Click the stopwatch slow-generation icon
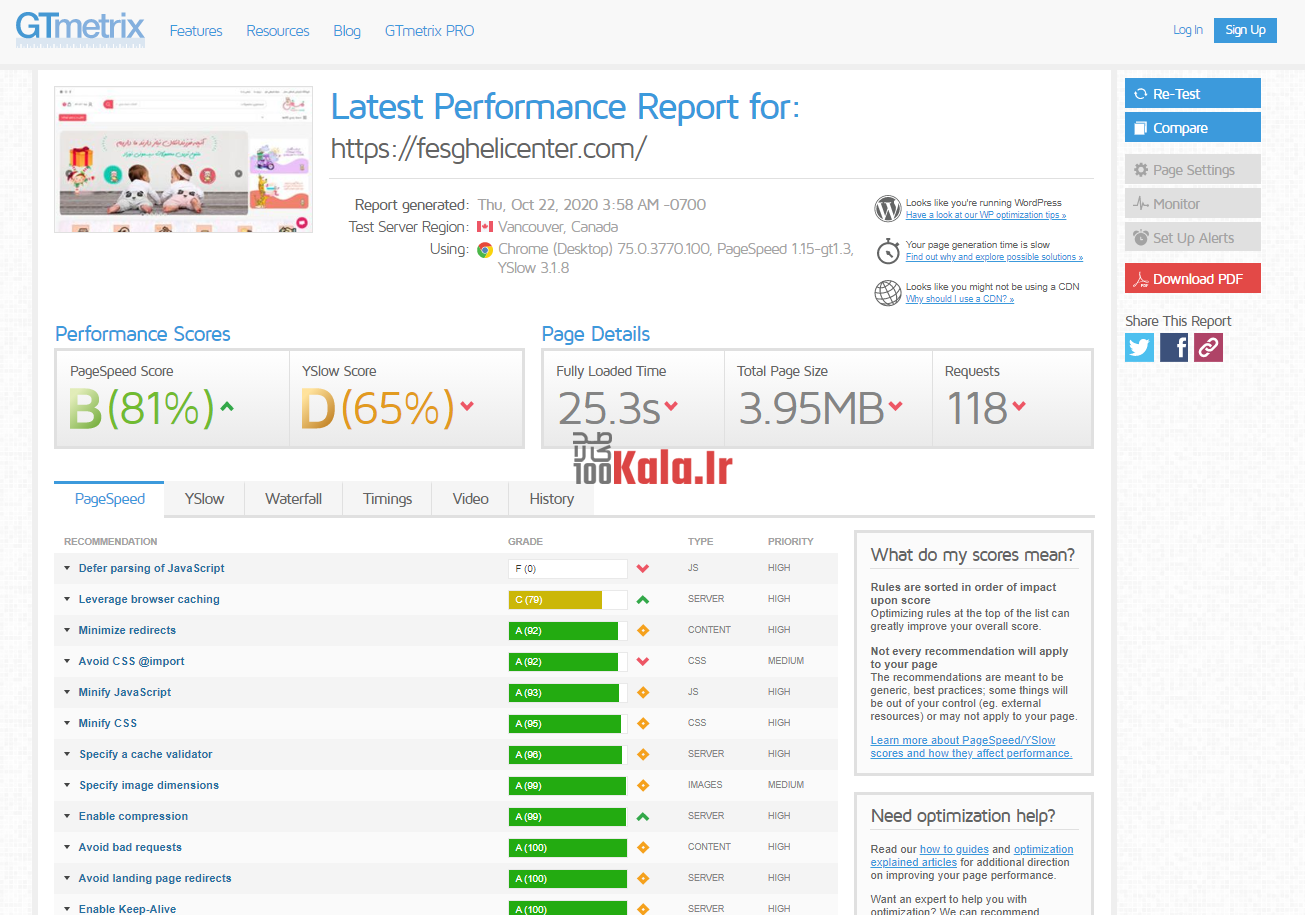This screenshot has width=1305, height=915. coord(888,251)
